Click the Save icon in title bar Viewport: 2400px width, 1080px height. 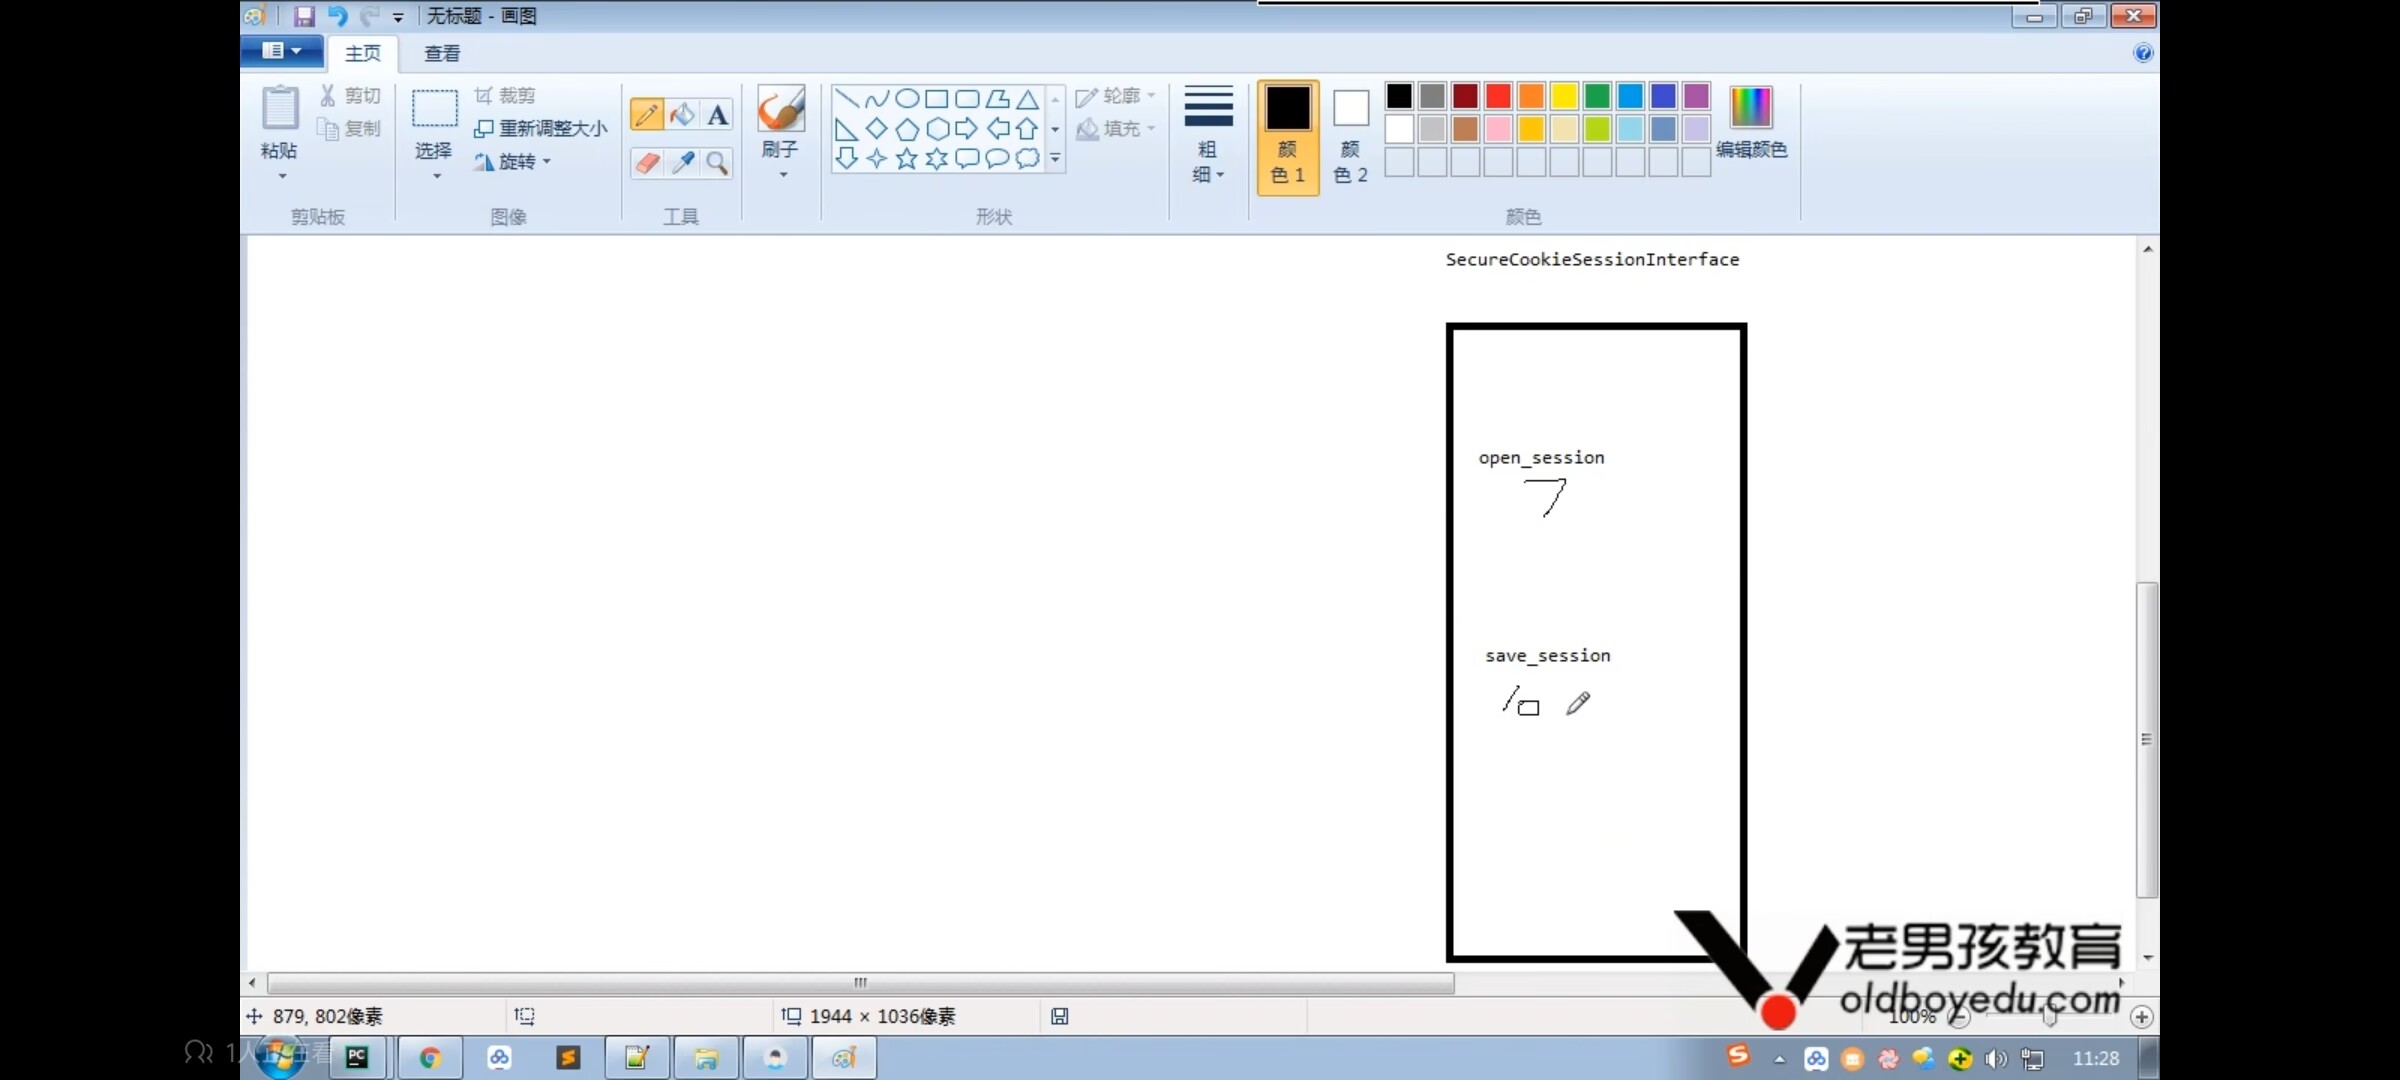pyautogui.click(x=304, y=16)
